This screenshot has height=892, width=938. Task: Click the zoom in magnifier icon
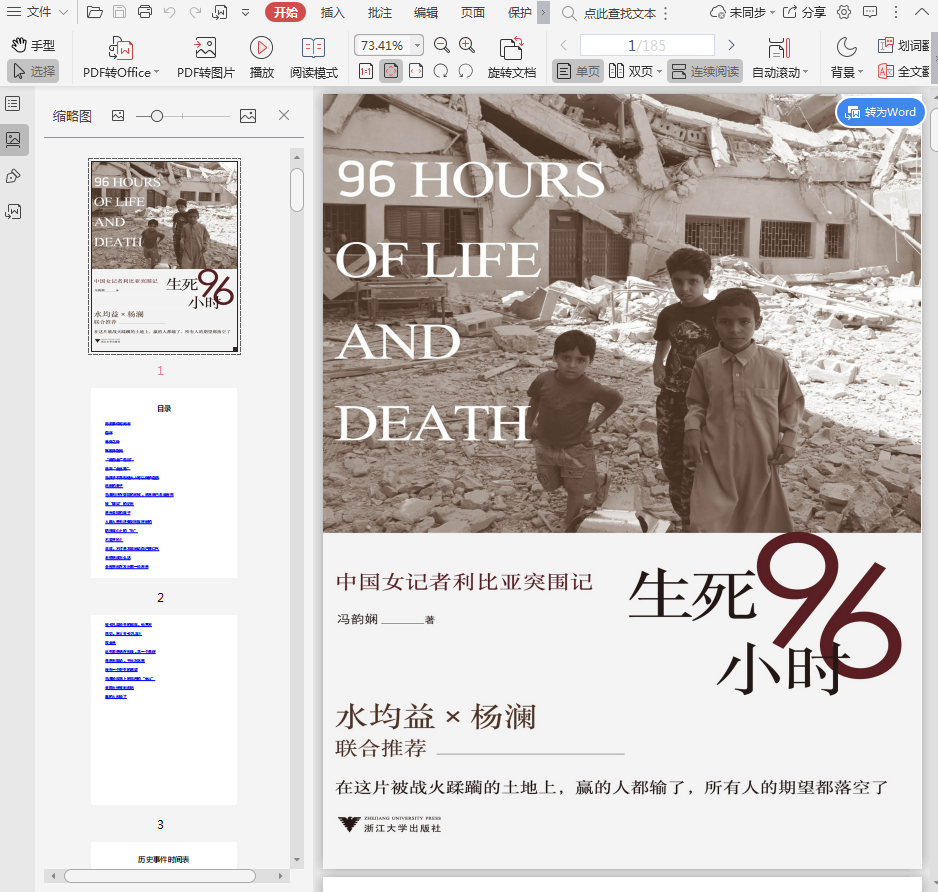click(467, 45)
